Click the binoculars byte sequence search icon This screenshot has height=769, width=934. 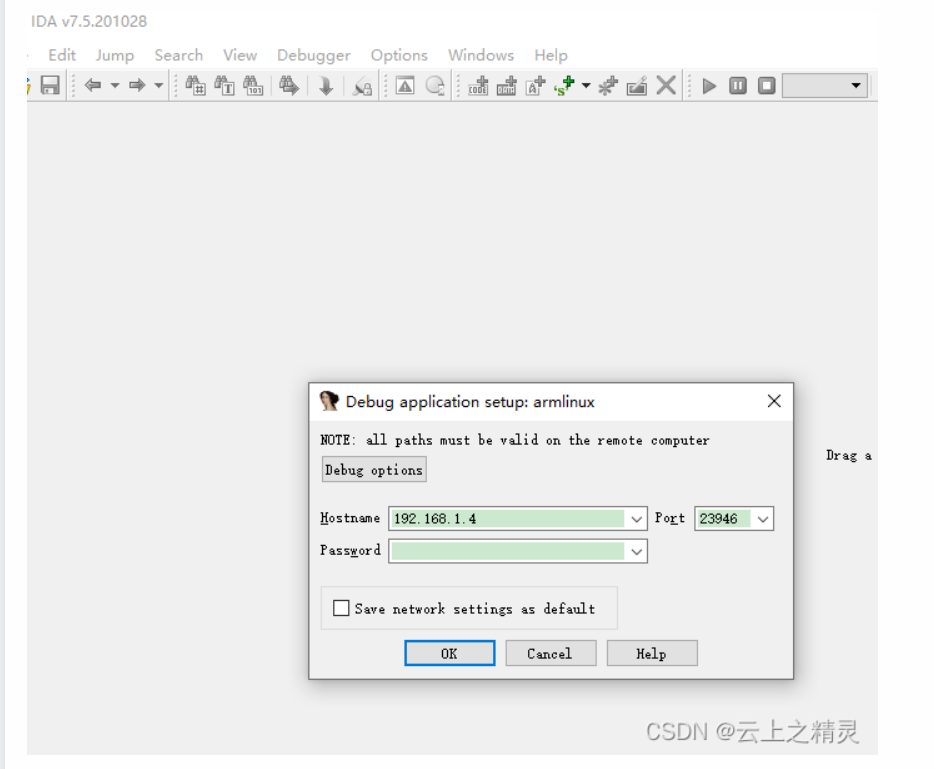253,86
